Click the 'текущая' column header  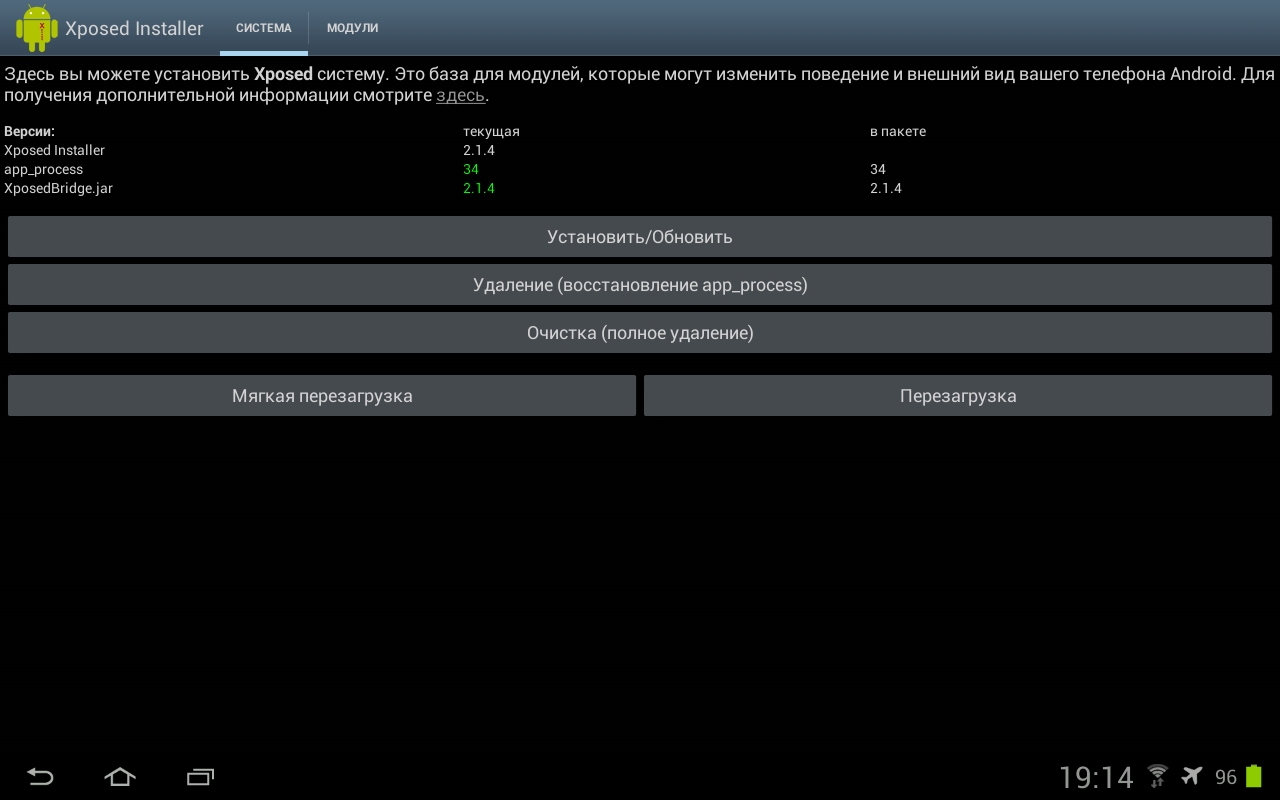click(x=491, y=131)
